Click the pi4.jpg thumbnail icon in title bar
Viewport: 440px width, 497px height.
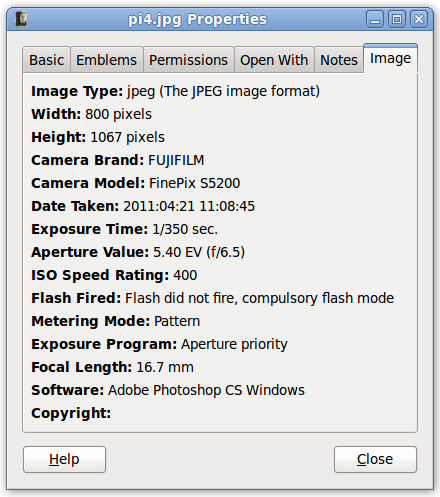click(21, 19)
